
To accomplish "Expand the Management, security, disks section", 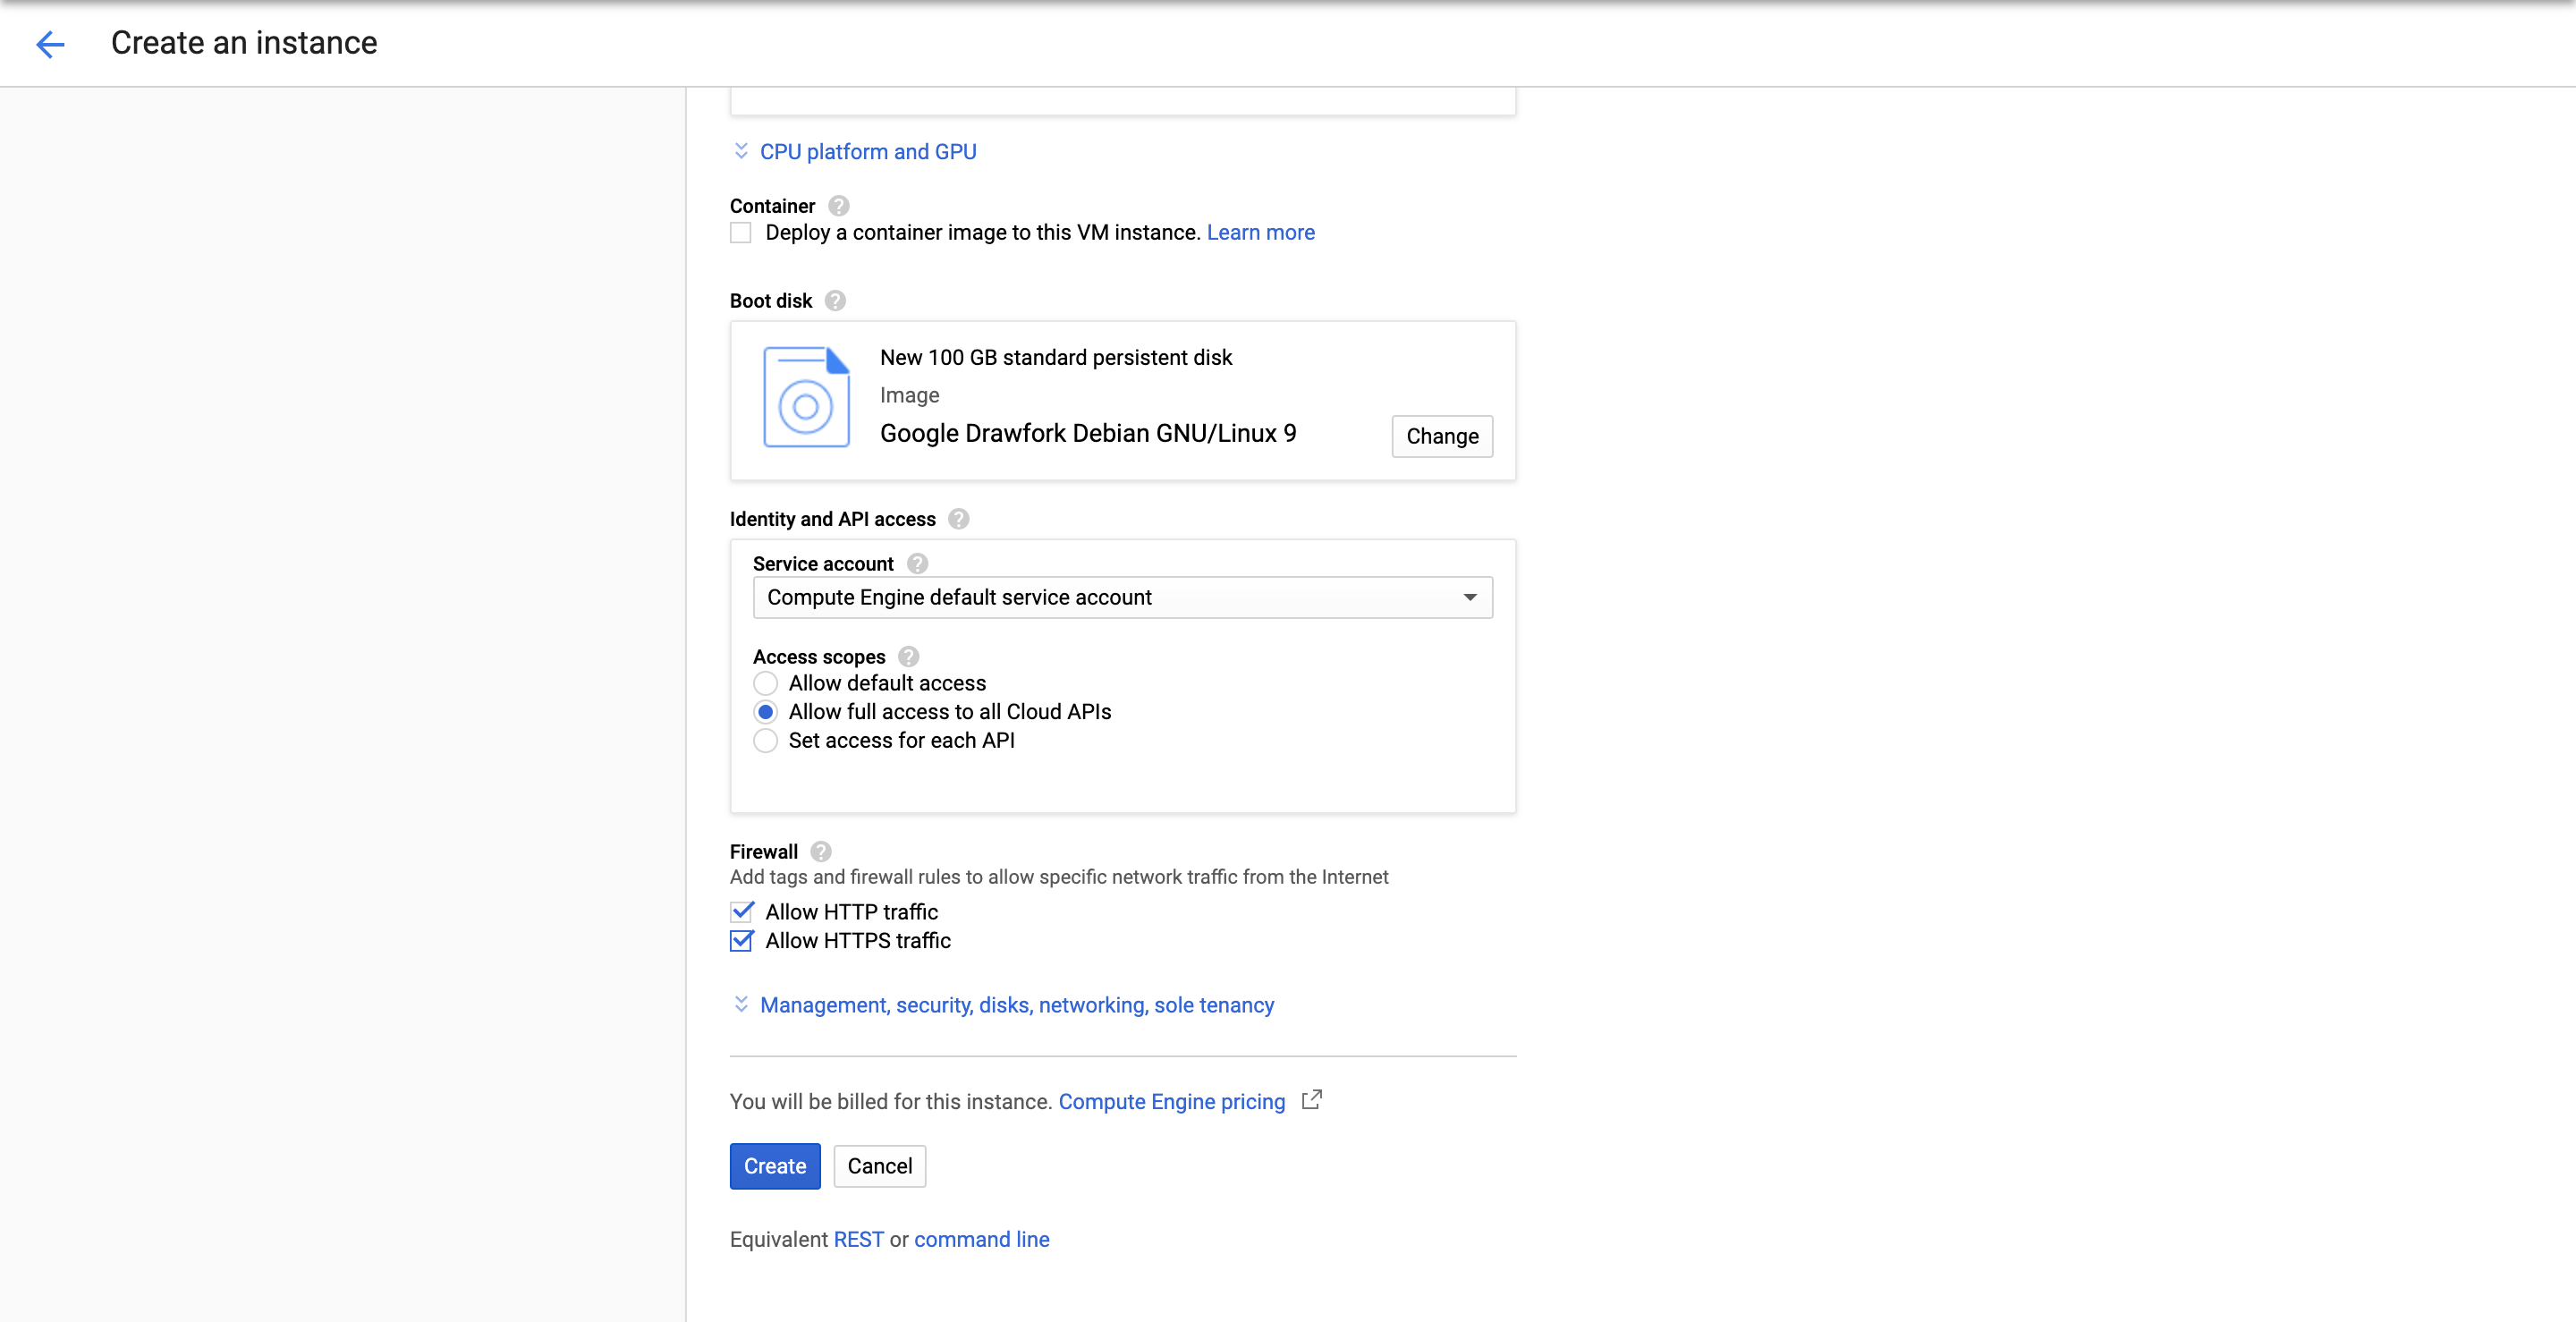I will 1016,1005.
